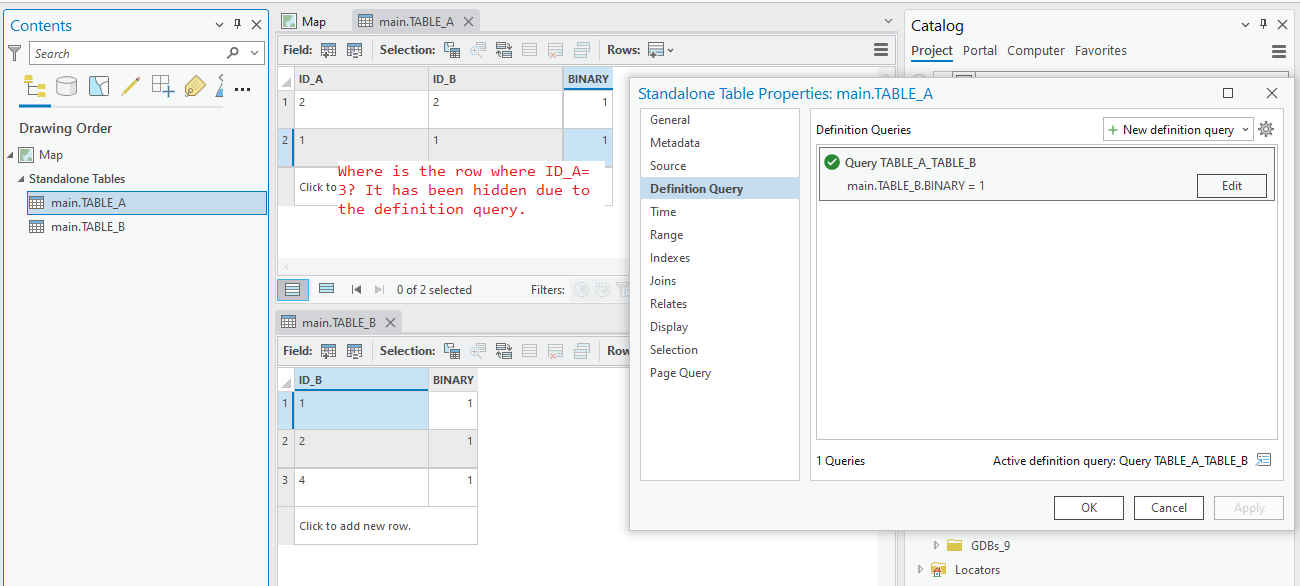Image resolution: width=1300 pixels, height=586 pixels.
Task: Show selected records view button
Action: pyautogui.click(x=326, y=289)
